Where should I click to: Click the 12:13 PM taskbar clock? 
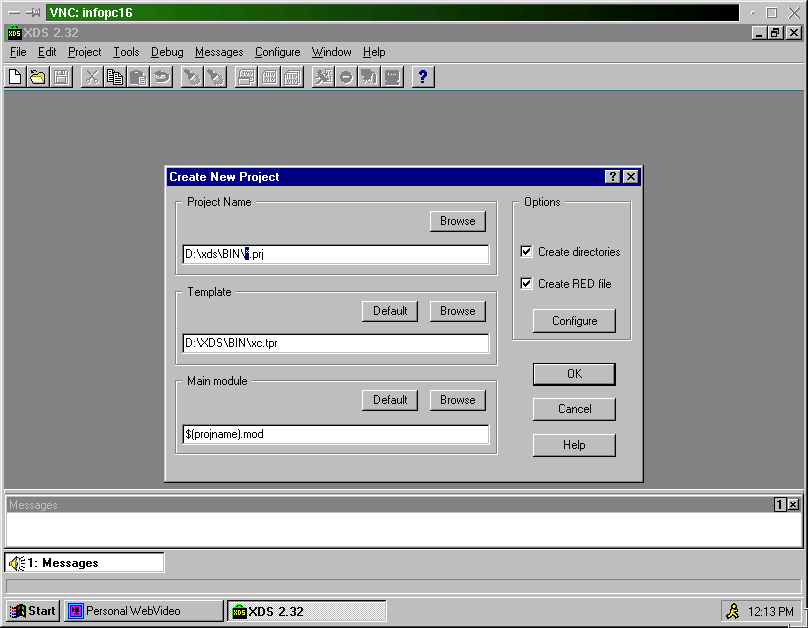pyautogui.click(x=770, y=612)
